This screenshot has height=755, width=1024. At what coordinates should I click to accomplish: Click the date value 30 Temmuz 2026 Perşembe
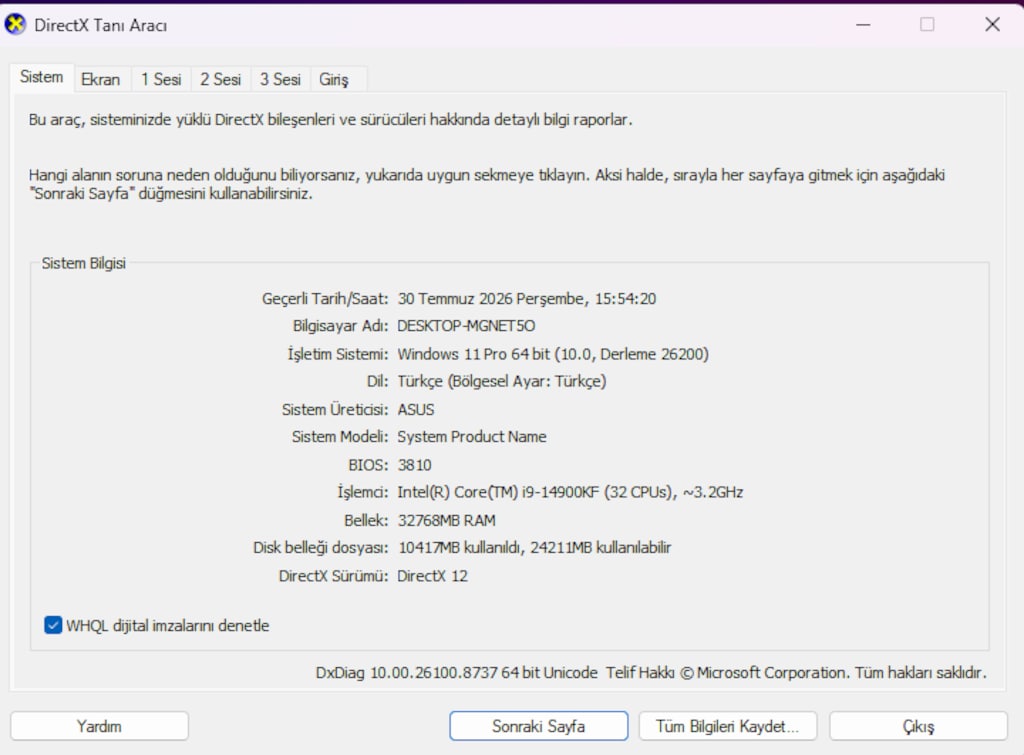pos(527,298)
